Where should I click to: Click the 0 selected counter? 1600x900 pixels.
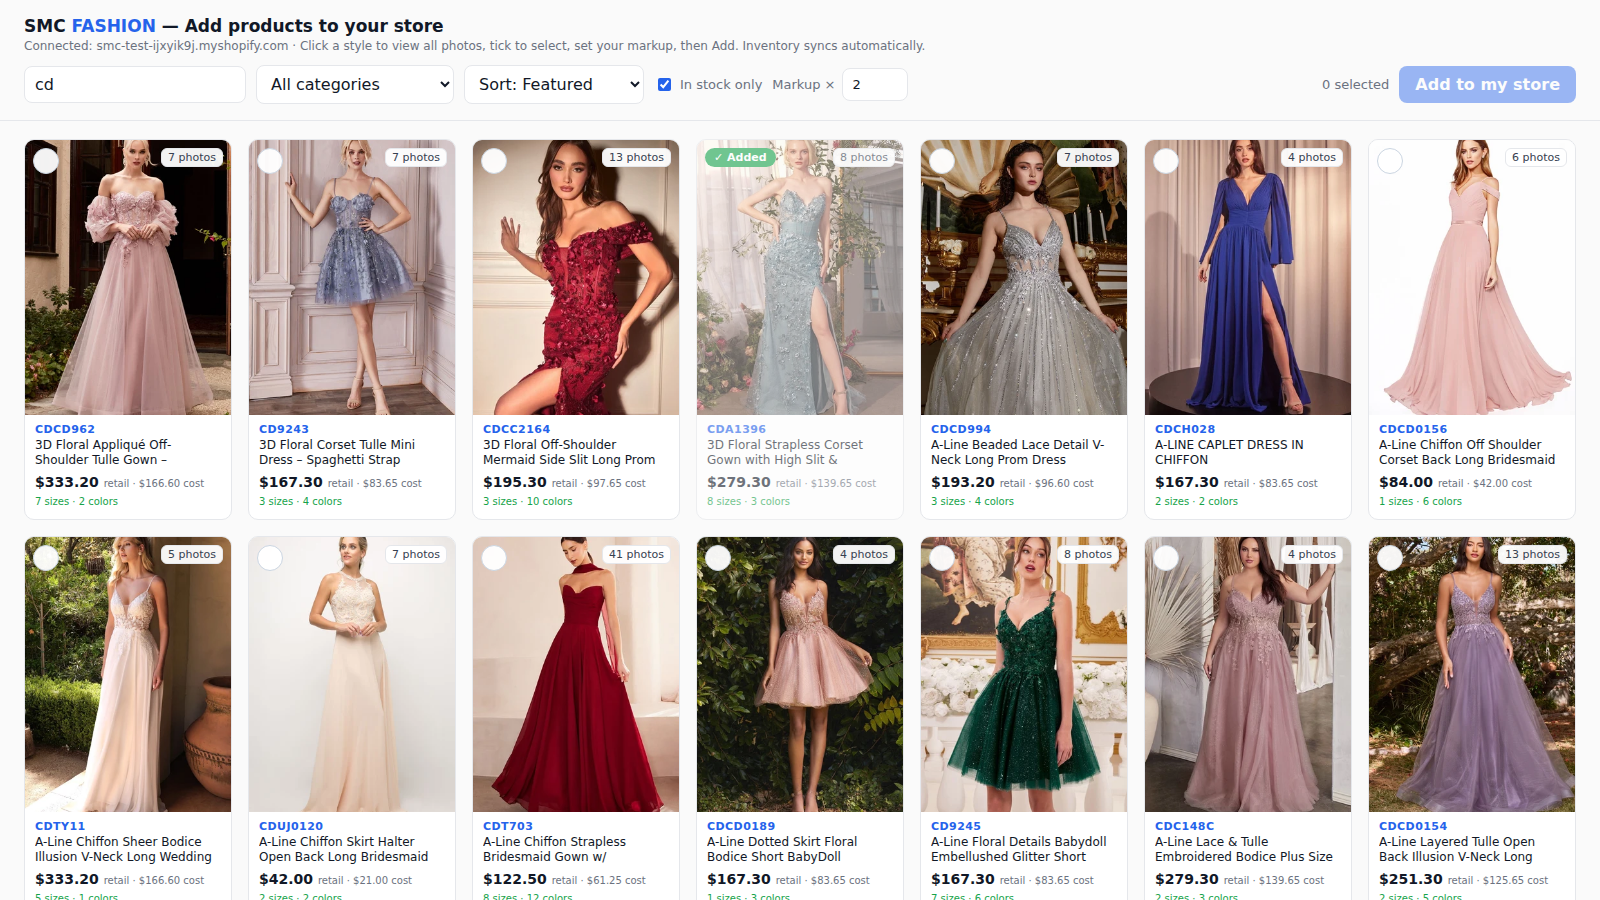pyautogui.click(x=1355, y=85)
